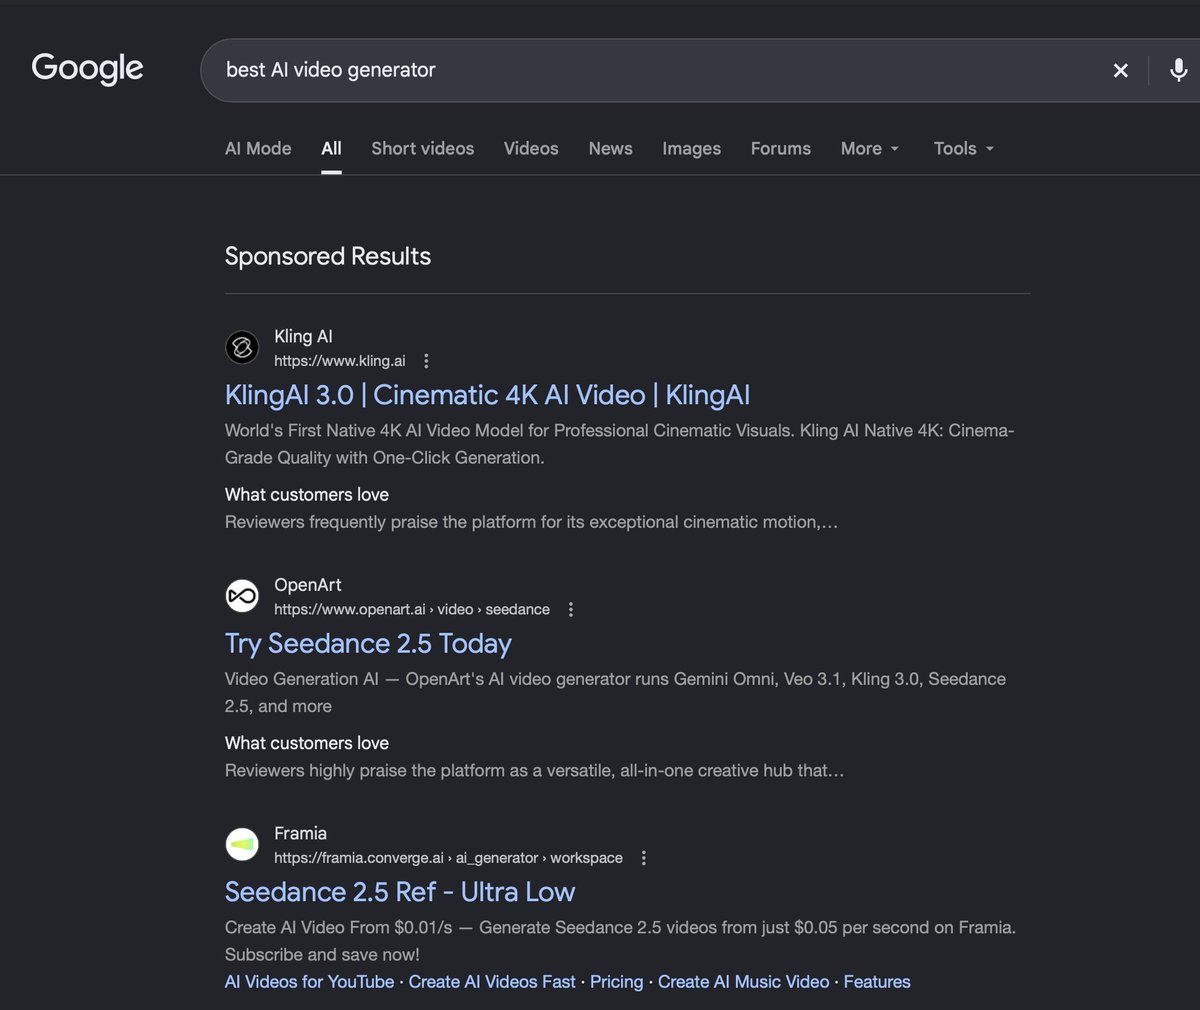Switch to the AI Mode tab
Image resolution: width=1200 pixels, height=1010 pixels.
[258, 148]
